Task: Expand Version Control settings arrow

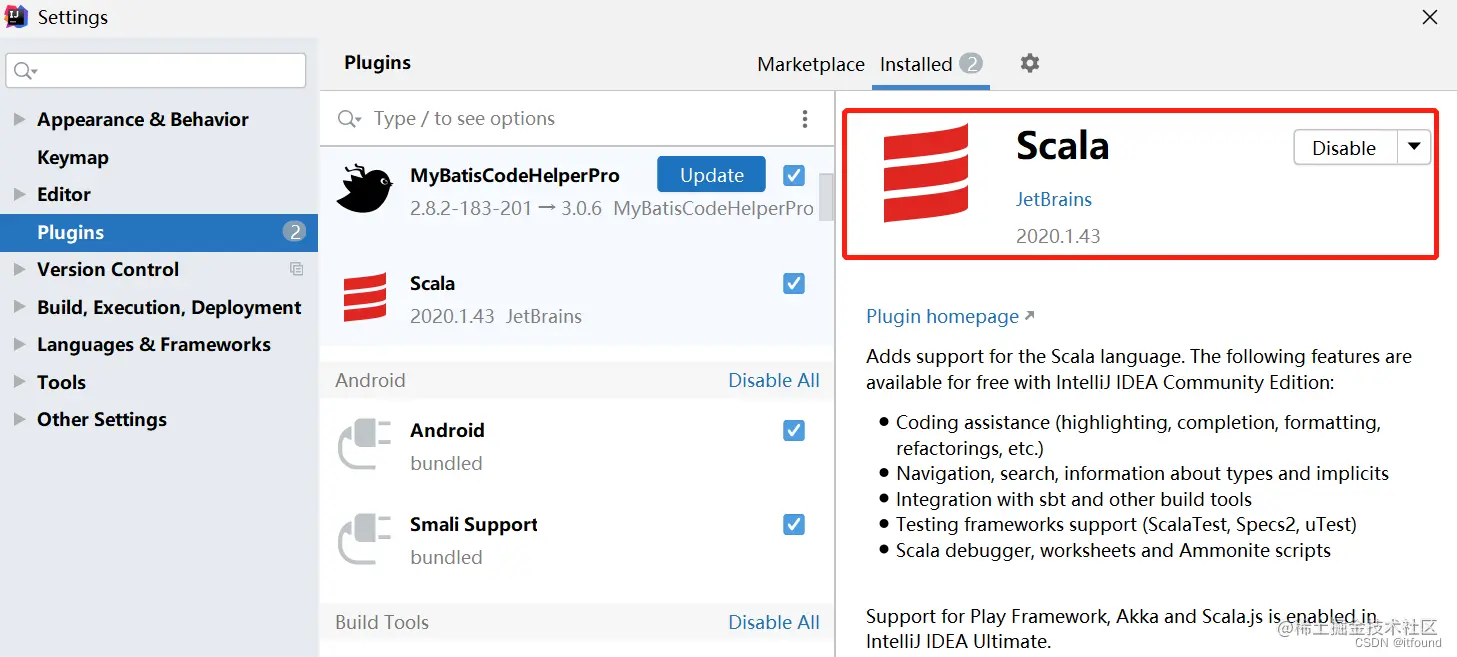Action: [x=19, y=269]
